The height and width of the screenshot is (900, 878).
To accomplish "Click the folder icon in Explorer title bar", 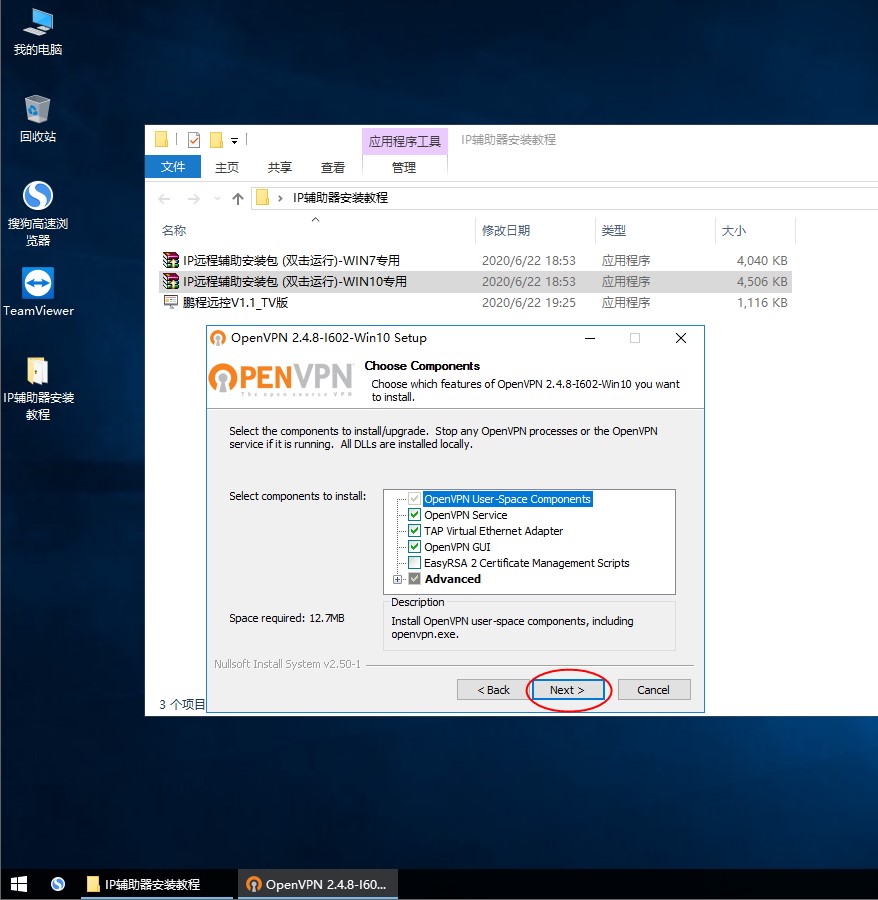I will tap(162, 139).
